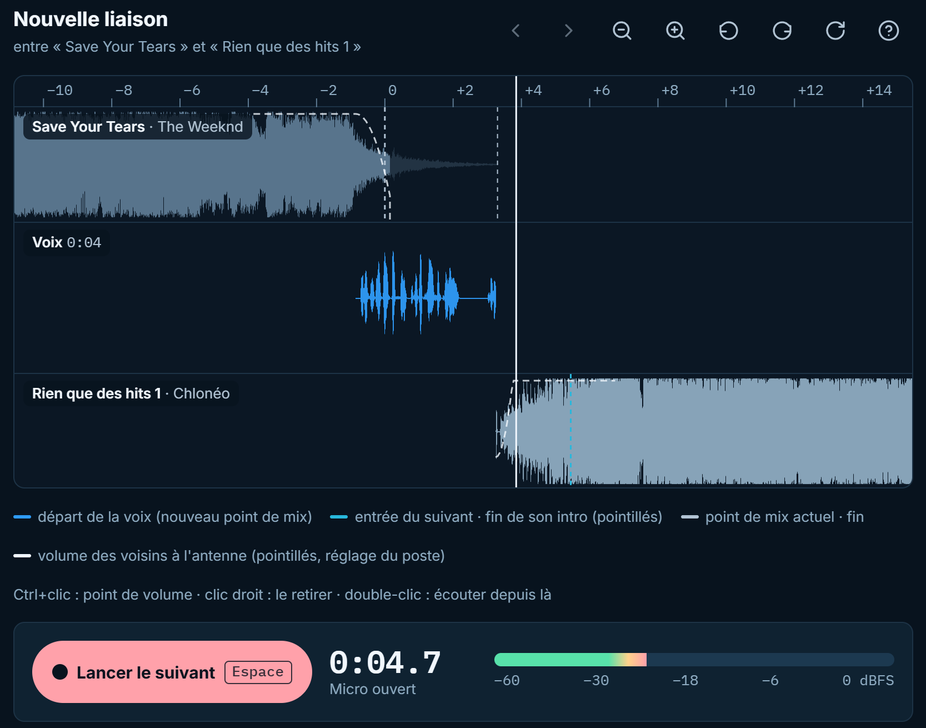Click the legend entry point de mix actuel

pos(772,517)
